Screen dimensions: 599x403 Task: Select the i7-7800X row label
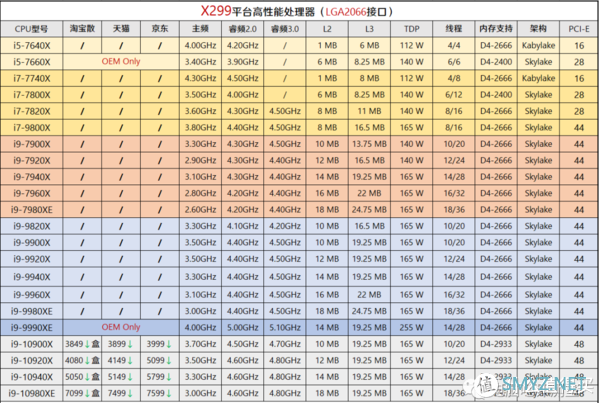coord(32,95)
